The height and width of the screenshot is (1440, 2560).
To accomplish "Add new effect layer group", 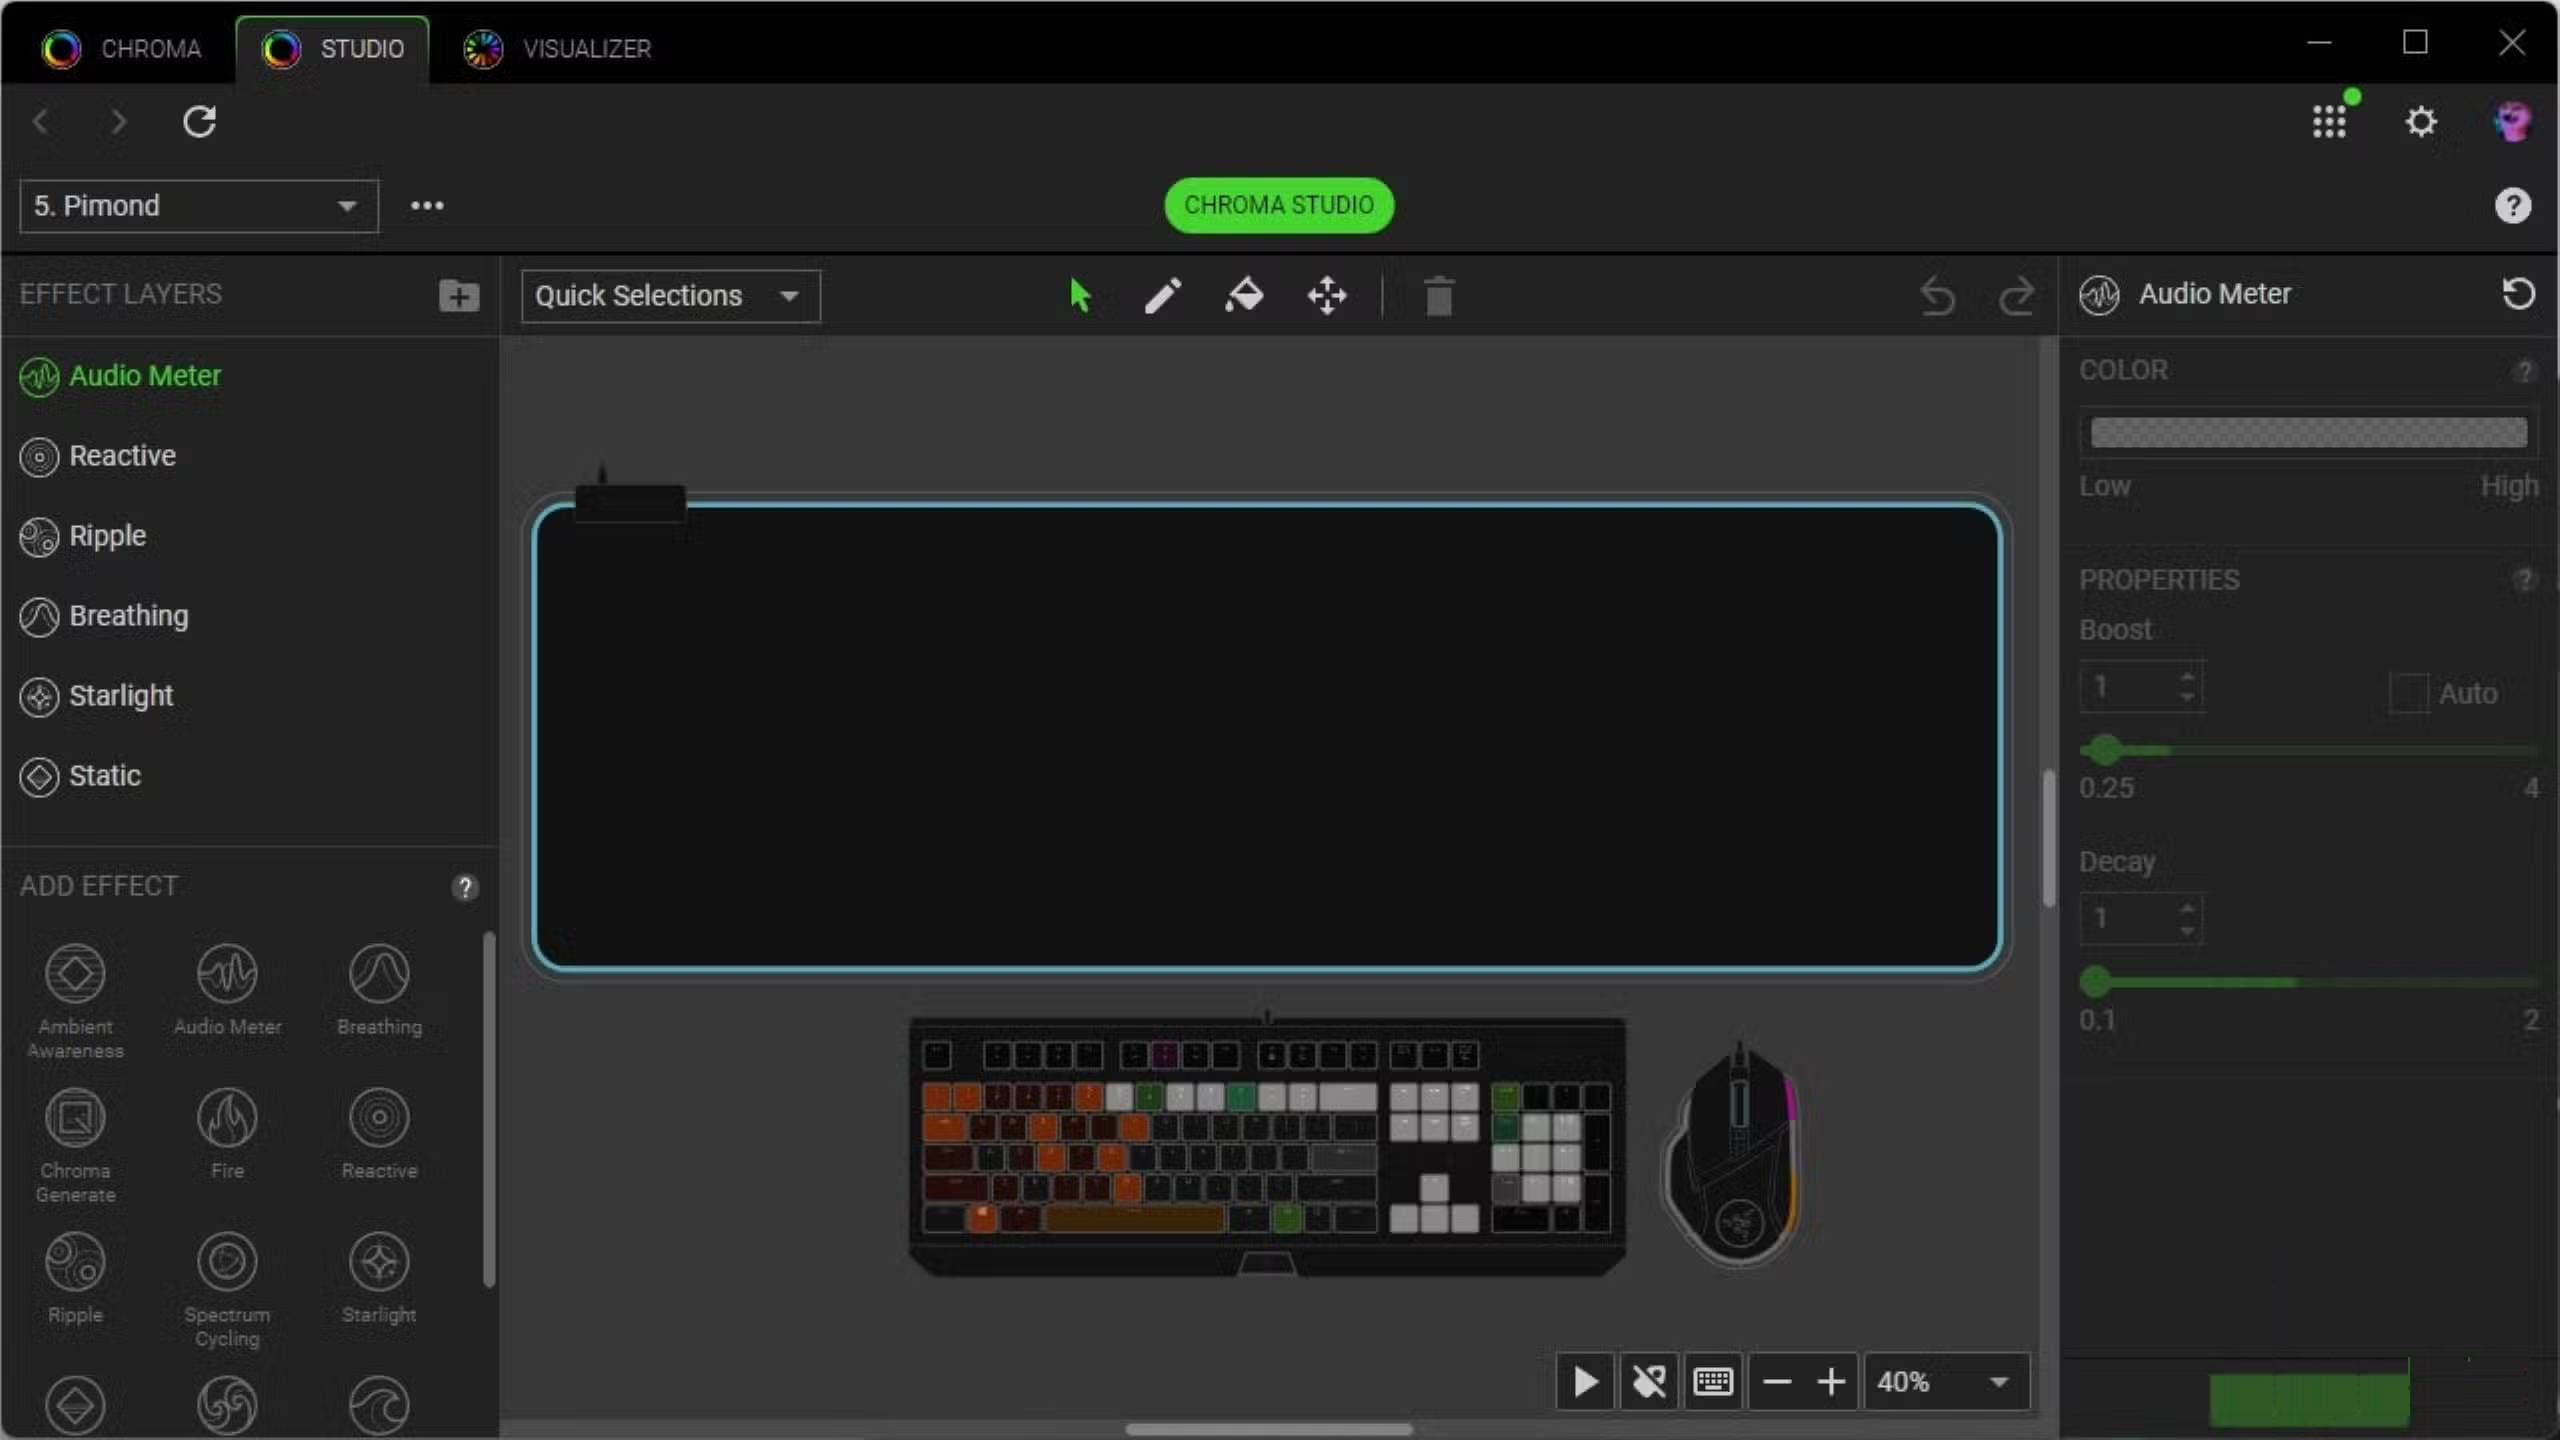I will [459, 295].
